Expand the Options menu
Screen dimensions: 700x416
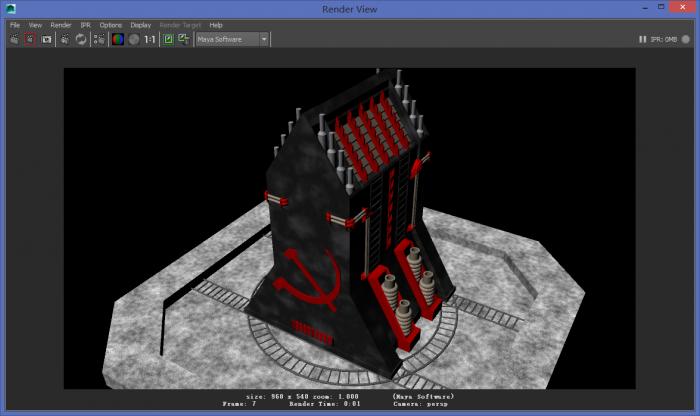(110, 24)
